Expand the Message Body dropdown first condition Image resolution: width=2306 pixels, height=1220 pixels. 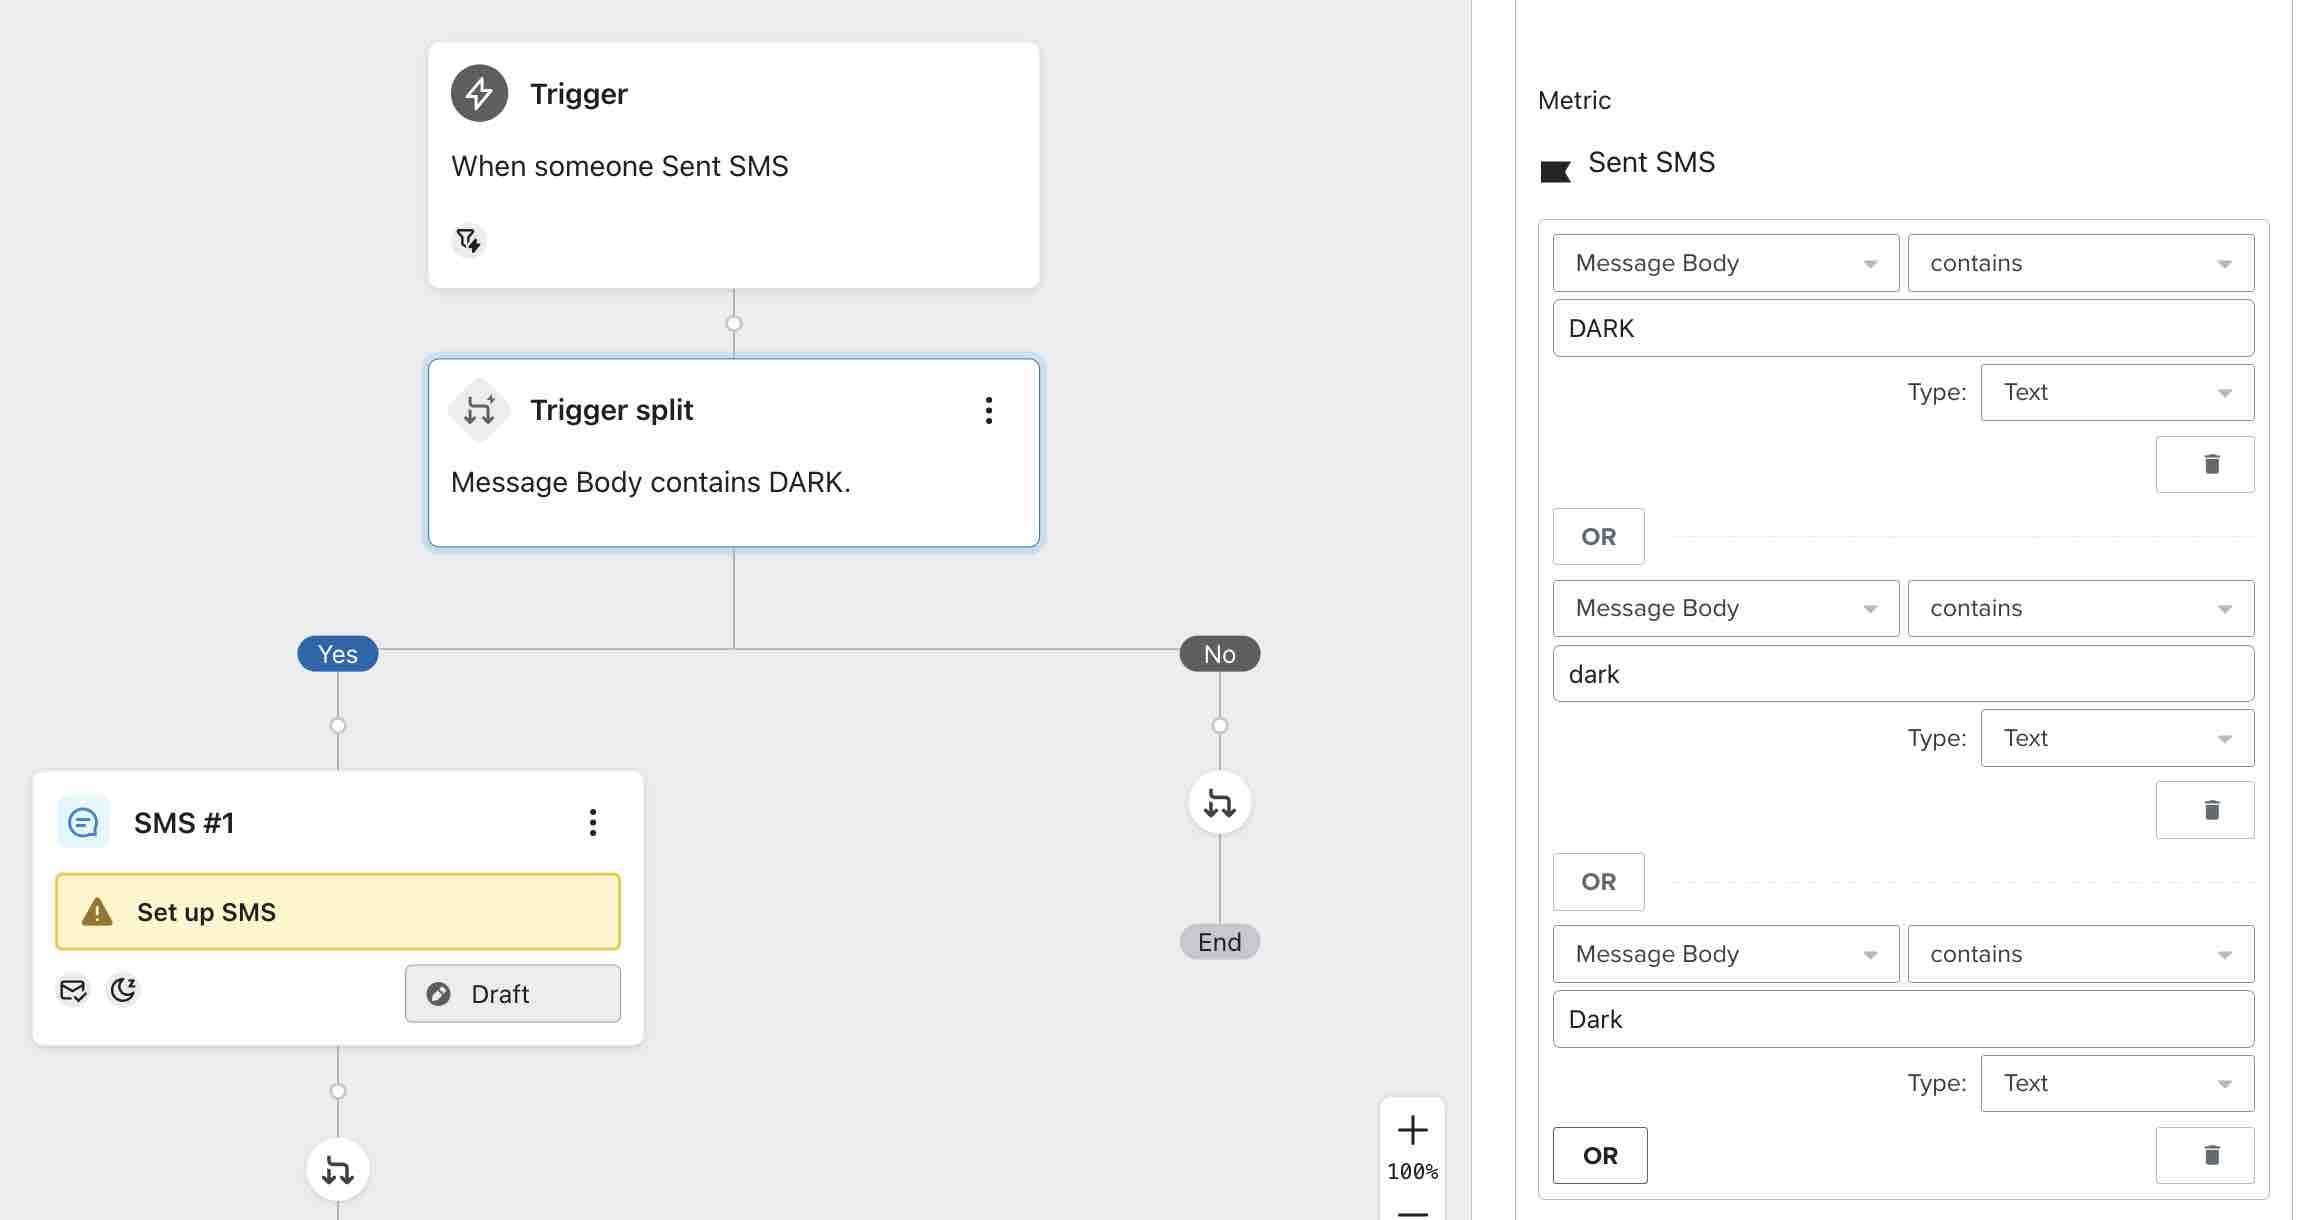[1725, 262]
